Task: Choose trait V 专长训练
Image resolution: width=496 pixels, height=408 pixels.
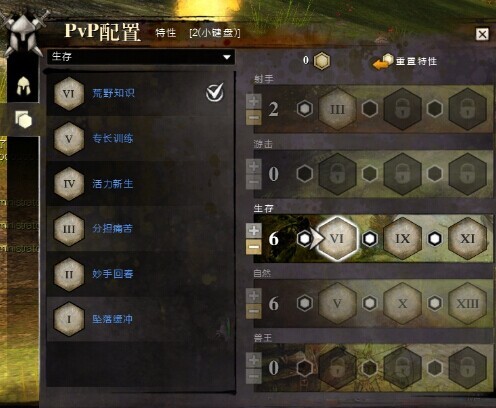Action: (141, 139)
